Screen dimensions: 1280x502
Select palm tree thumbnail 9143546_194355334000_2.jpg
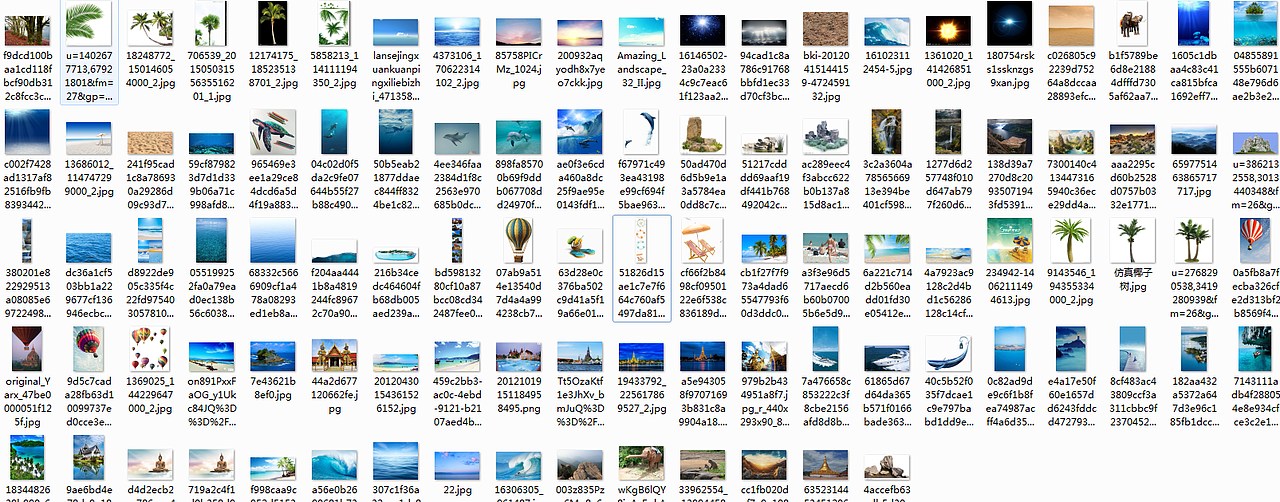(1072, 240)
